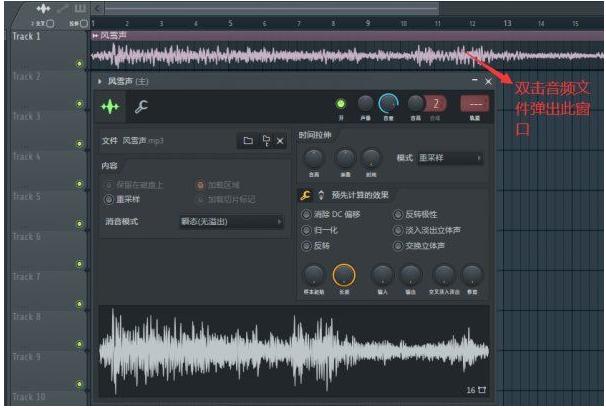Click the 输出 fade-out knob
This screenshot has width=606, height=408.
[410, 275]
